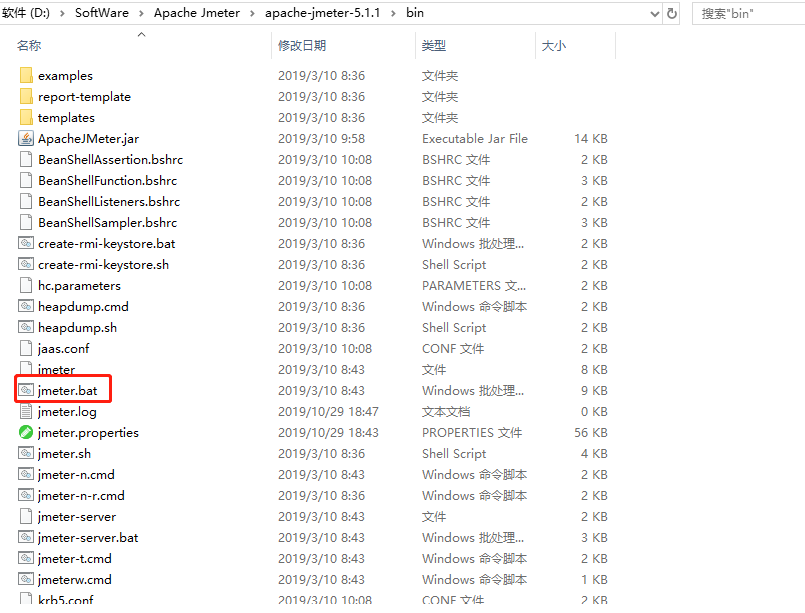The image size is (805, 613).
Task: Click the hc.parameters file icon
Action: click(x=26, y=285)
